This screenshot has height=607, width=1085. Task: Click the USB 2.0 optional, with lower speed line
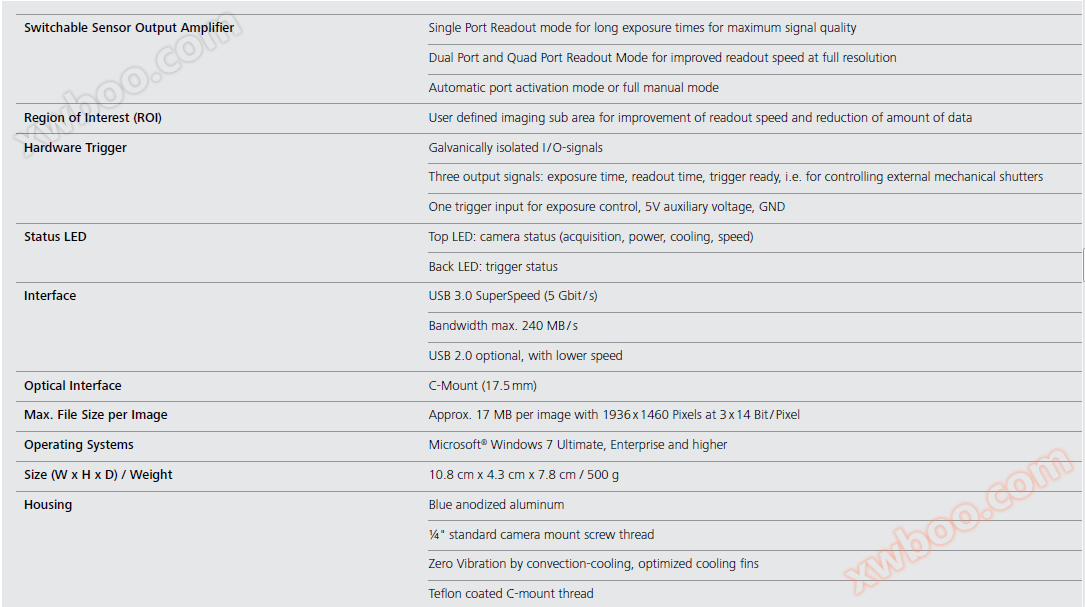click(525, 356)
